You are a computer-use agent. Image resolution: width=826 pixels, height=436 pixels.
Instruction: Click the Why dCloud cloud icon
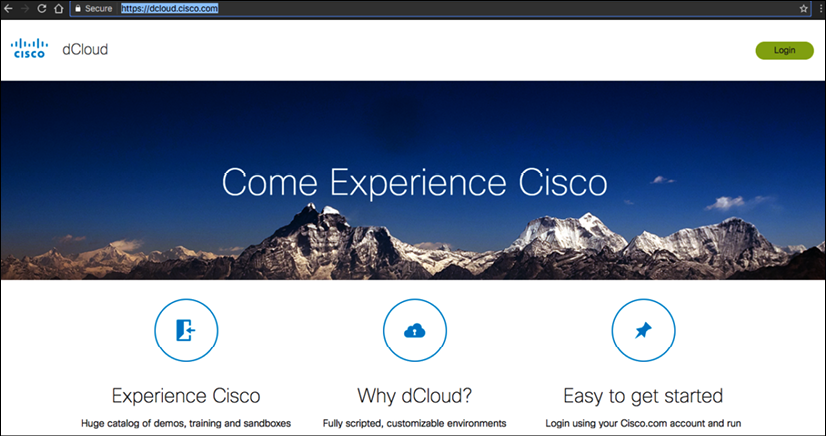click(415, 330)
